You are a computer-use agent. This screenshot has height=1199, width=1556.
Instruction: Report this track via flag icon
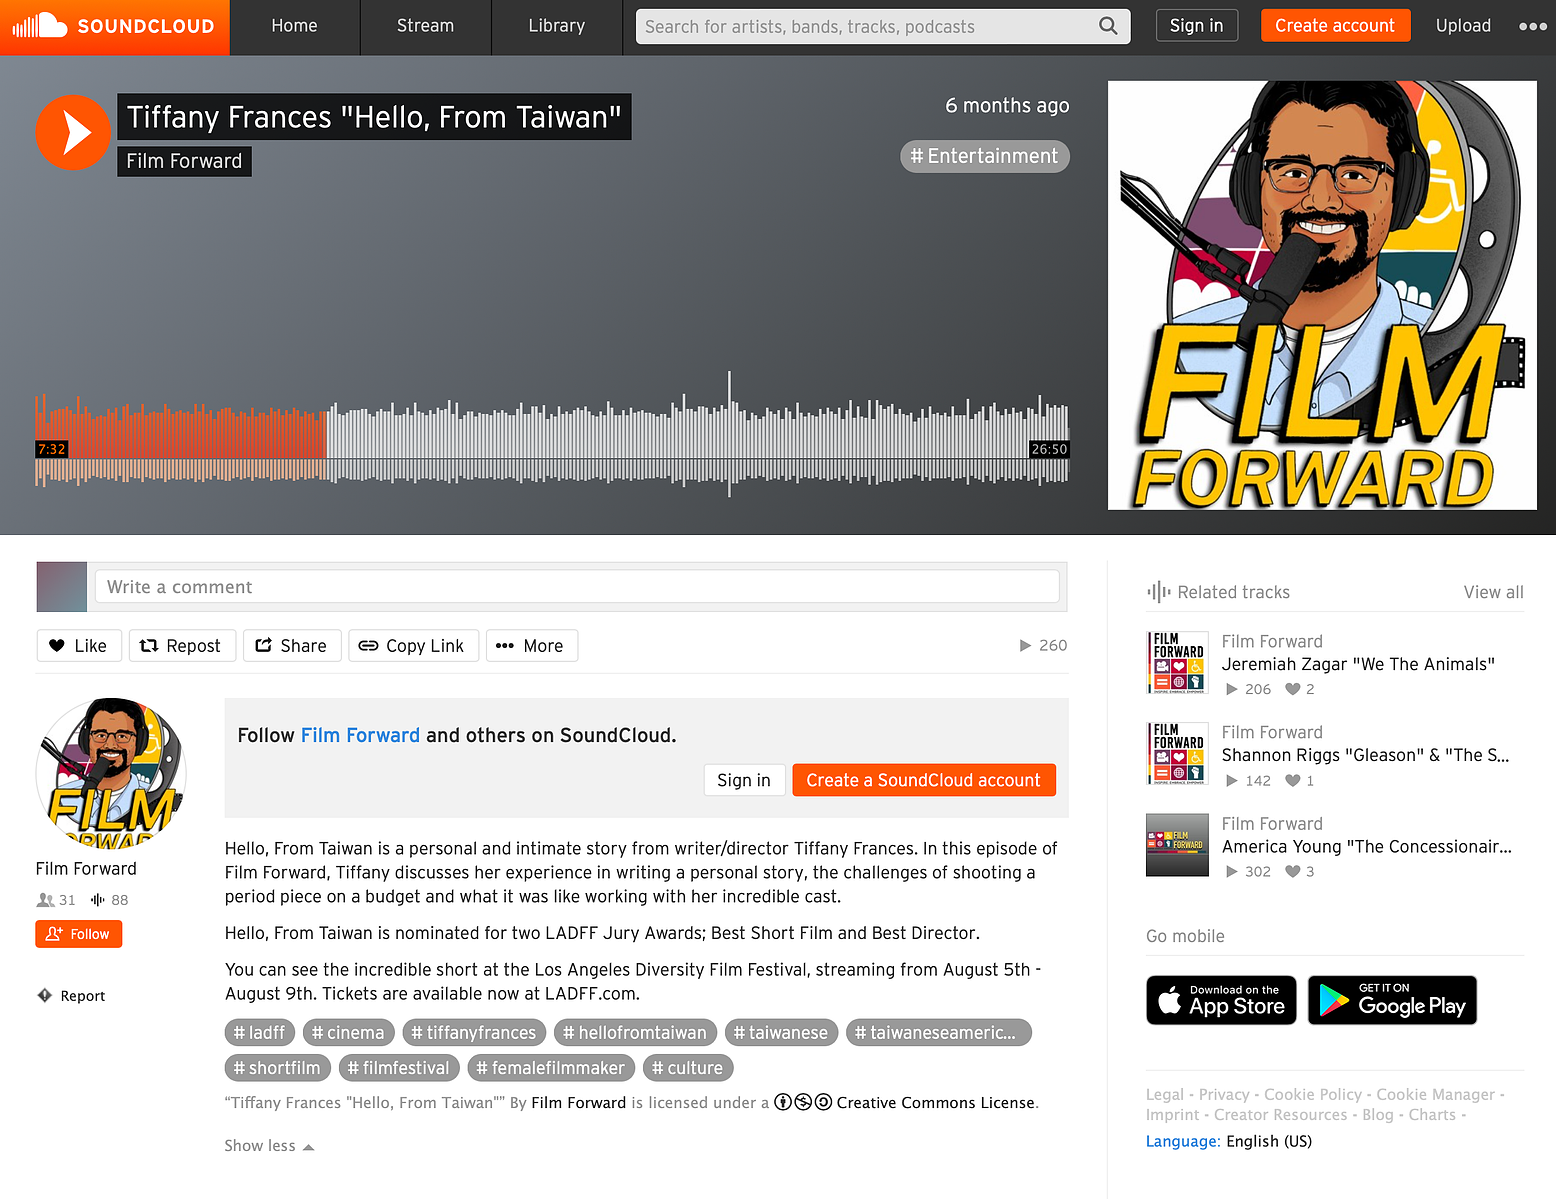(x=71, y=996)
